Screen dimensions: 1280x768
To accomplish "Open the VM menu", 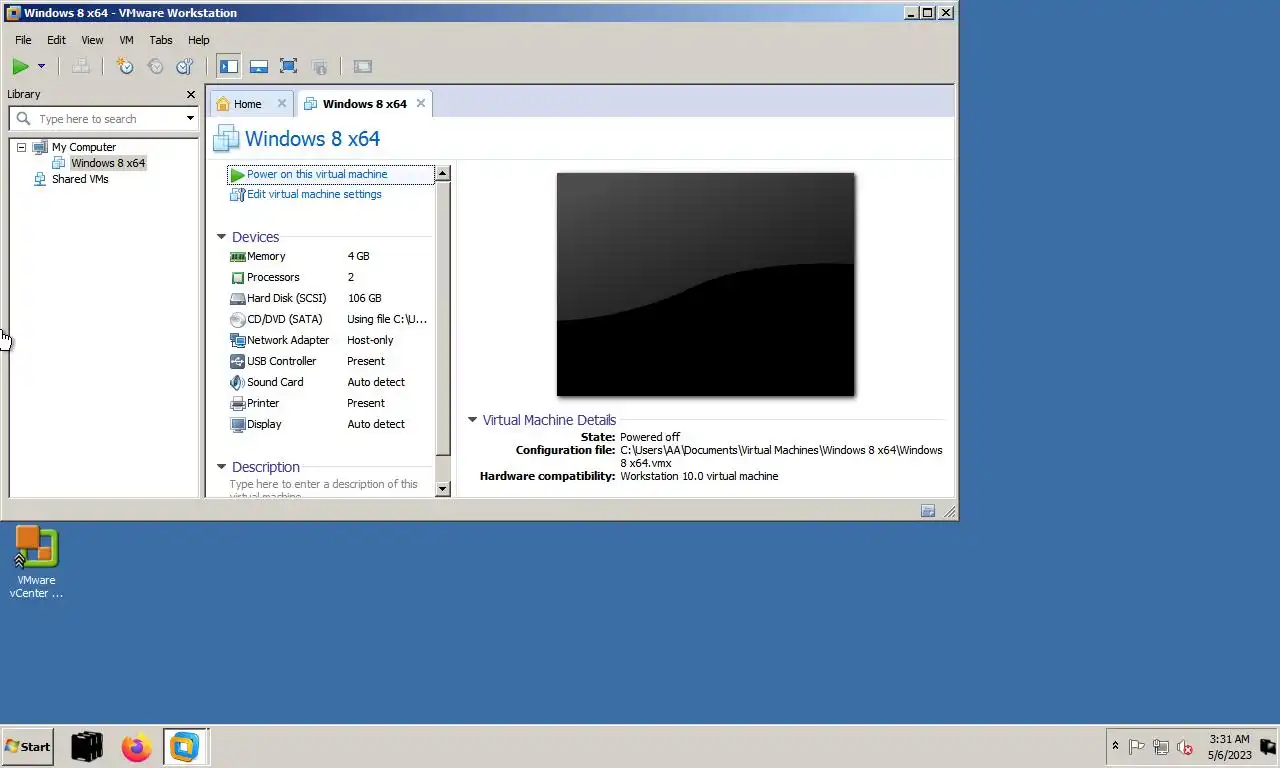I will (x=126, y=40).
